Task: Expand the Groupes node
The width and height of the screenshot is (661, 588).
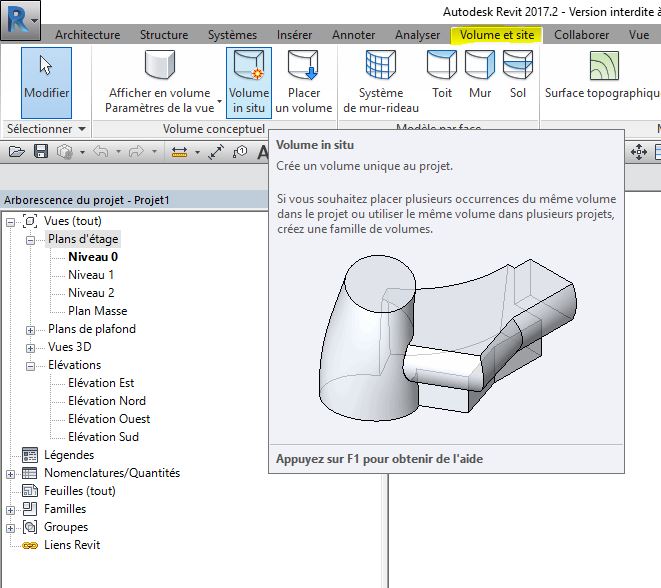Action: [x=11, y=528]
